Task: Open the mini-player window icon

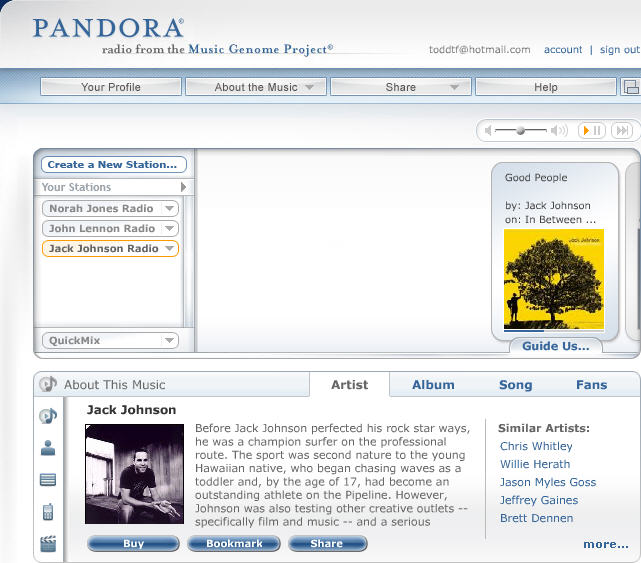Action: point(631,87)
